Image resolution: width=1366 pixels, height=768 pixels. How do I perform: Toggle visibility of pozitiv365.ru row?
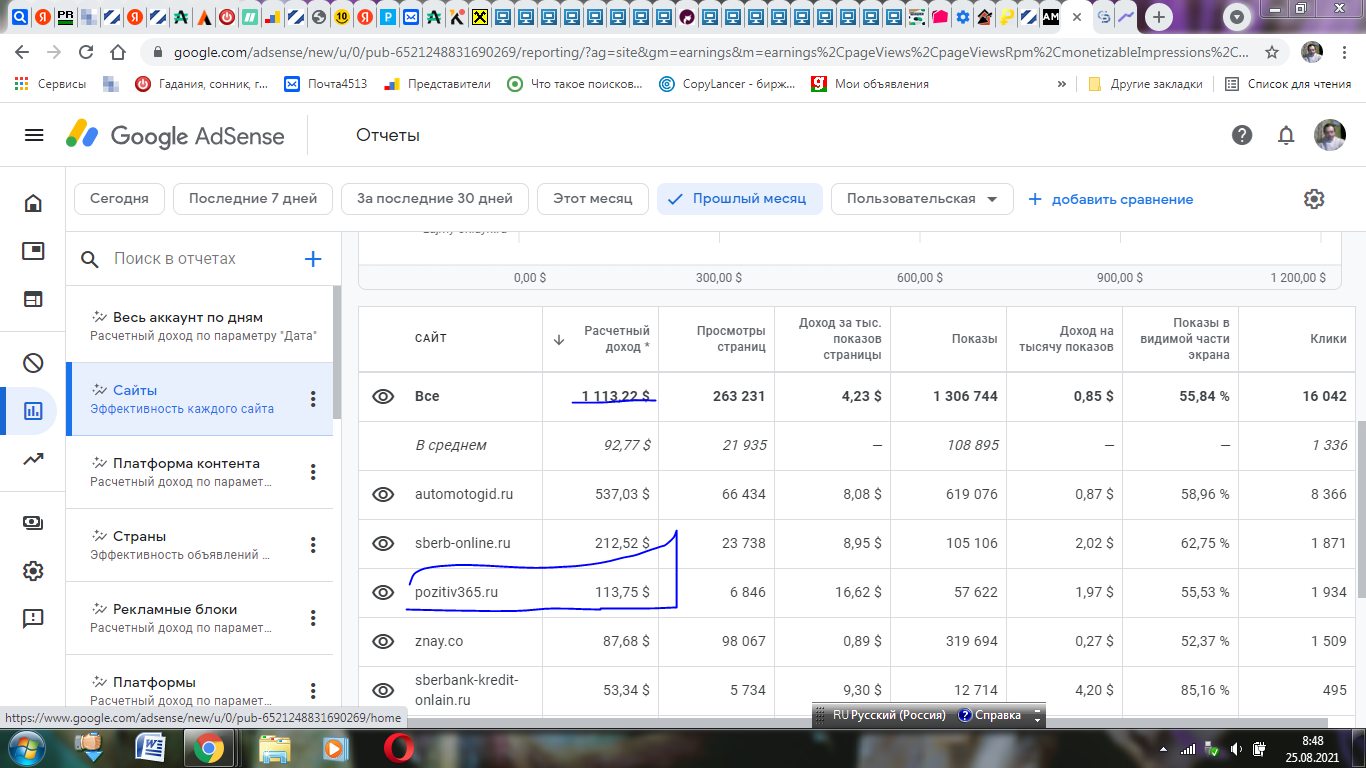tap(383, 592)
